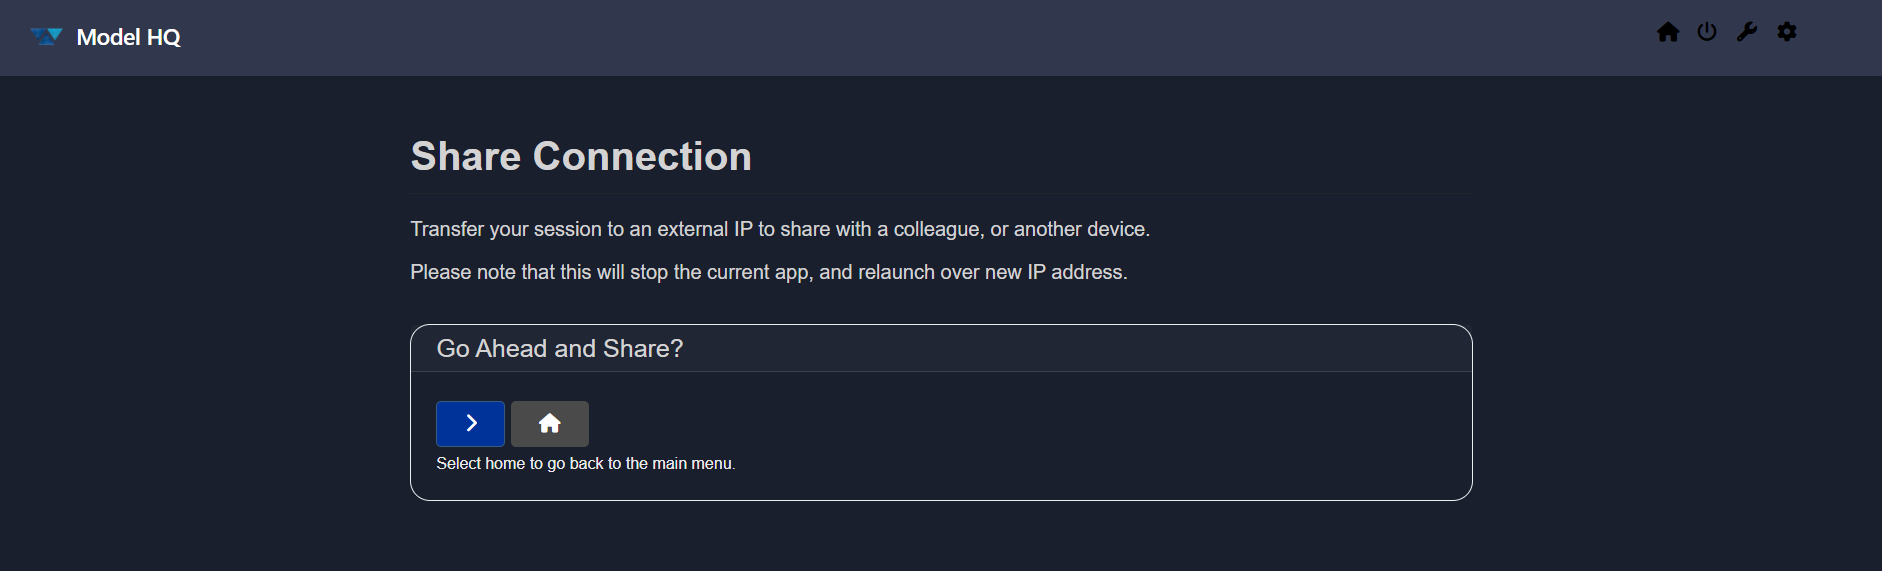This screenshot has width=1882, height=571.
Task: Click empty space in the top navigation bar
Action: [900, 38]
